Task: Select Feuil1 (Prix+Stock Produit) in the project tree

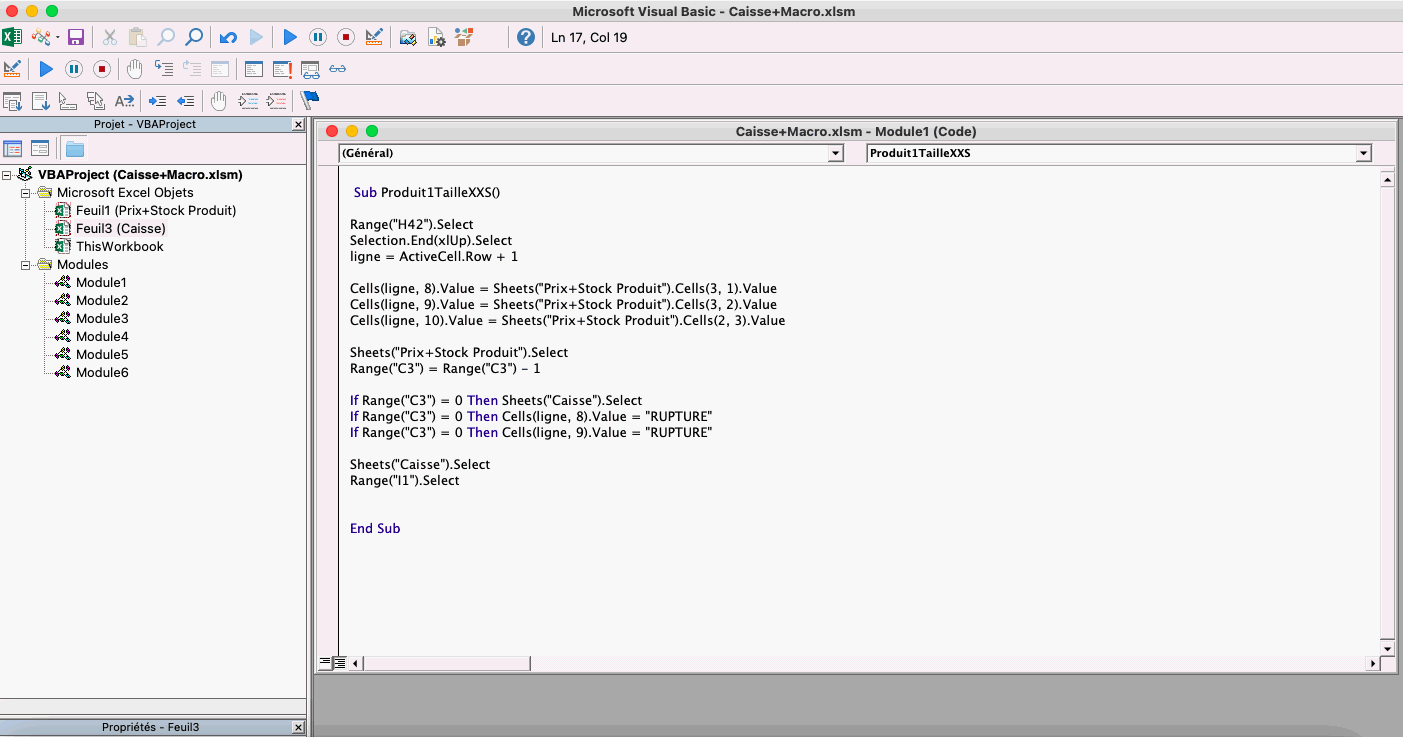Action: tap(156, 211)
